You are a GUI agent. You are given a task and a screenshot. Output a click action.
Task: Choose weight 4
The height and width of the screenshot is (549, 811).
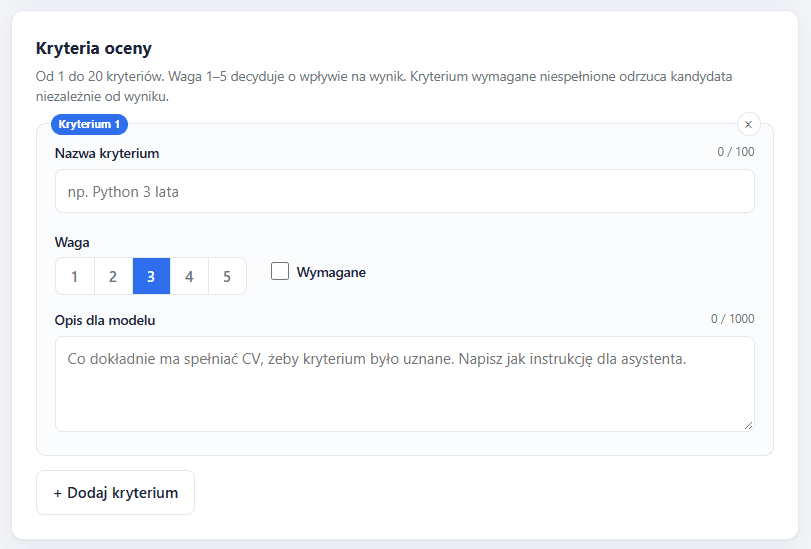pos(189,276)
